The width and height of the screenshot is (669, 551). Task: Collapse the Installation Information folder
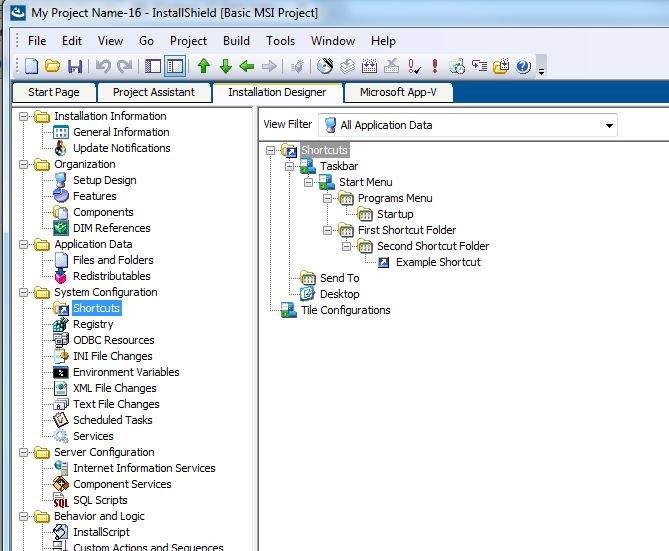pyautogui.click(x=24, y=116)
